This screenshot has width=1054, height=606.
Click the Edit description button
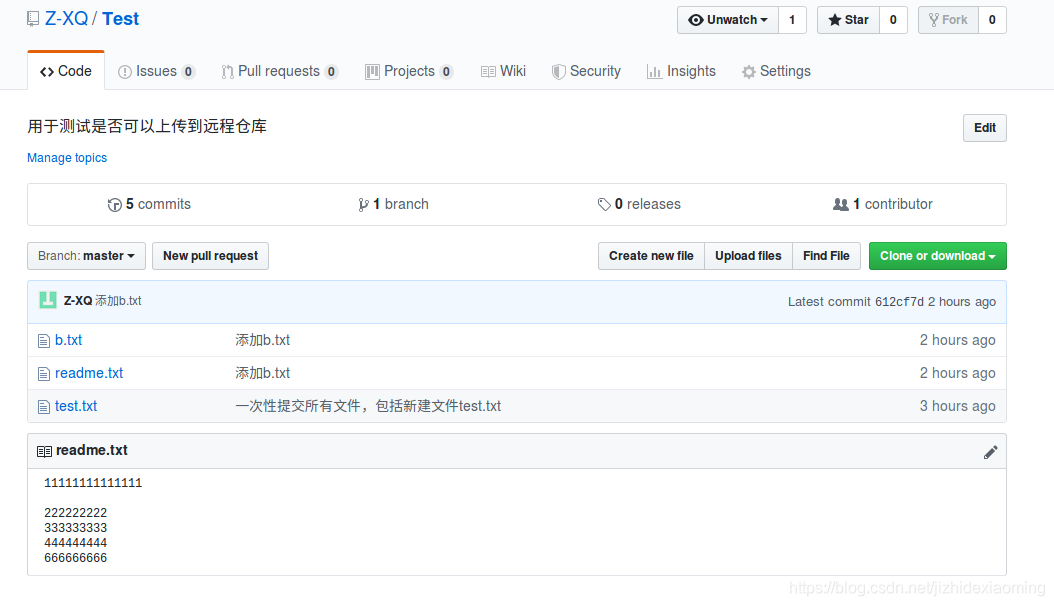[x=985, y=128]
